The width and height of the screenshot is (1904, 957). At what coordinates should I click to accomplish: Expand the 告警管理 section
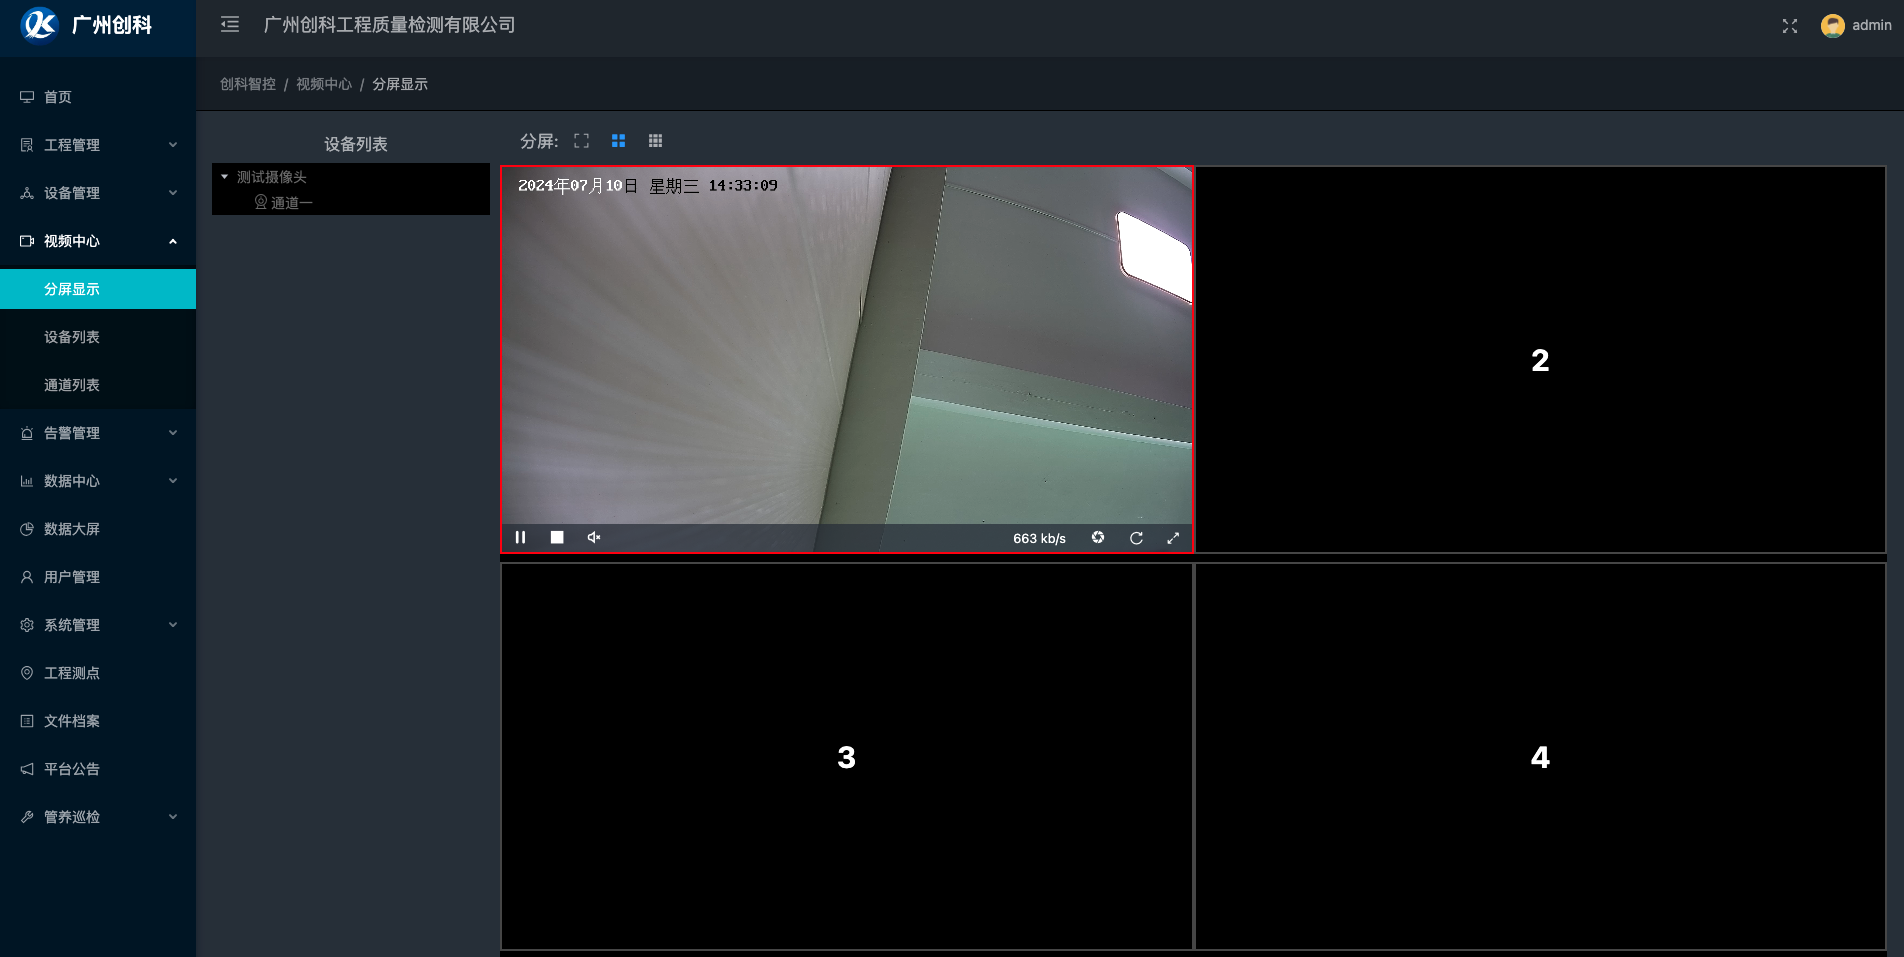coord(98,432)
